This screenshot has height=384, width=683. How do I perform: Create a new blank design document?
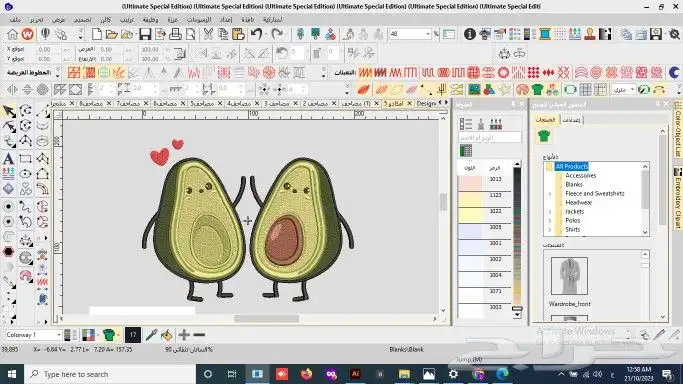click(97, 34)
